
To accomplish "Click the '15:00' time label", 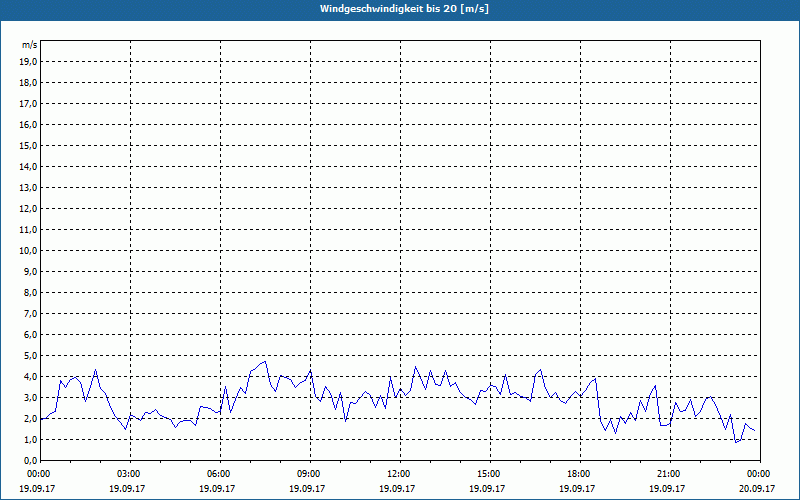I will [x=490, y=474].
